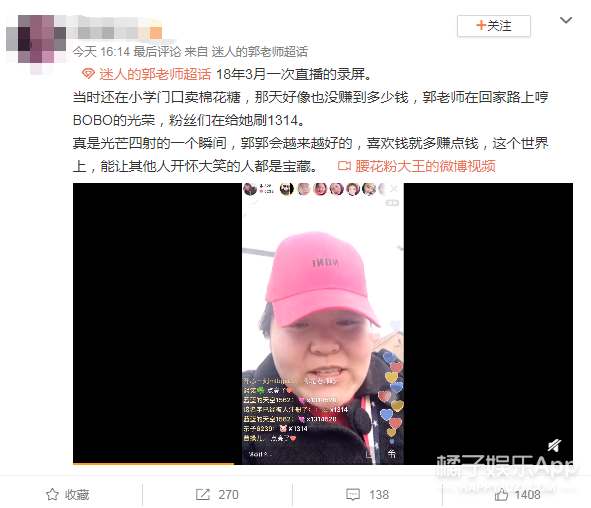Click the thumbs-up like icon
Screen dimensions: 591x508
501,494
